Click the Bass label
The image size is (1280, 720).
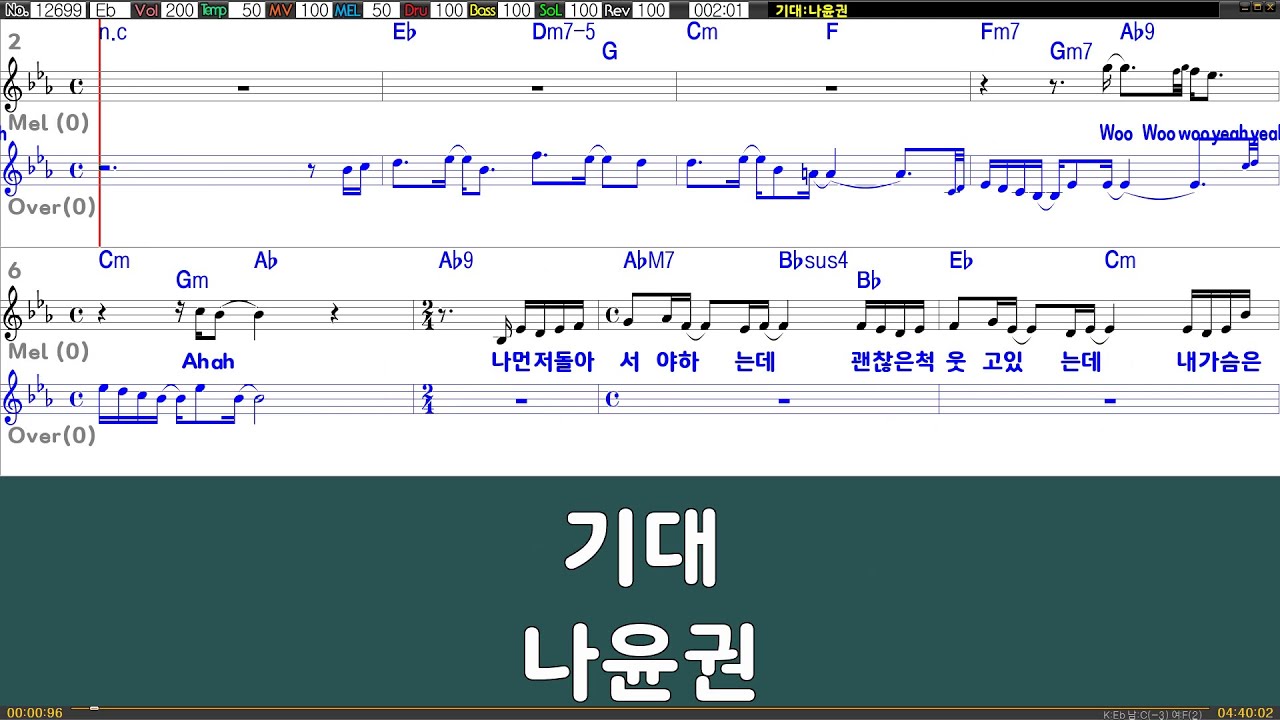pyautogui.click(x=483, y=10)
